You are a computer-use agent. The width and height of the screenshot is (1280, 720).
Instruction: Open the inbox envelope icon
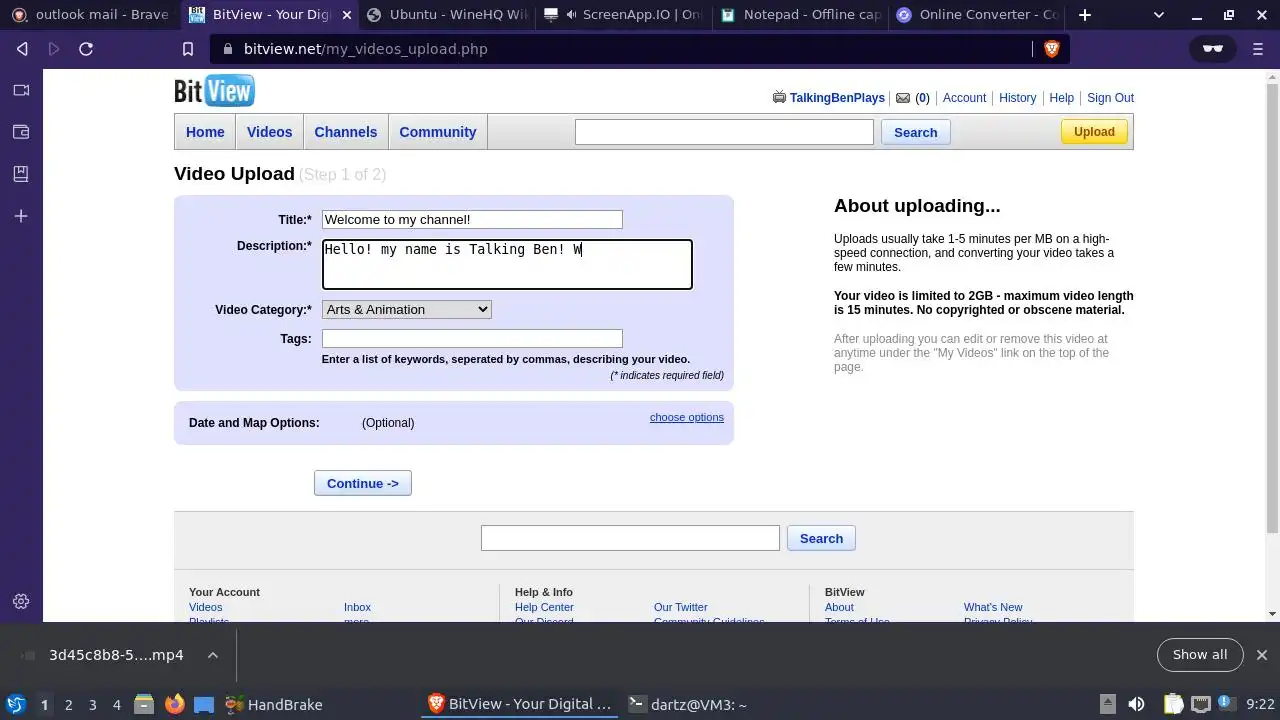(903, 98)
